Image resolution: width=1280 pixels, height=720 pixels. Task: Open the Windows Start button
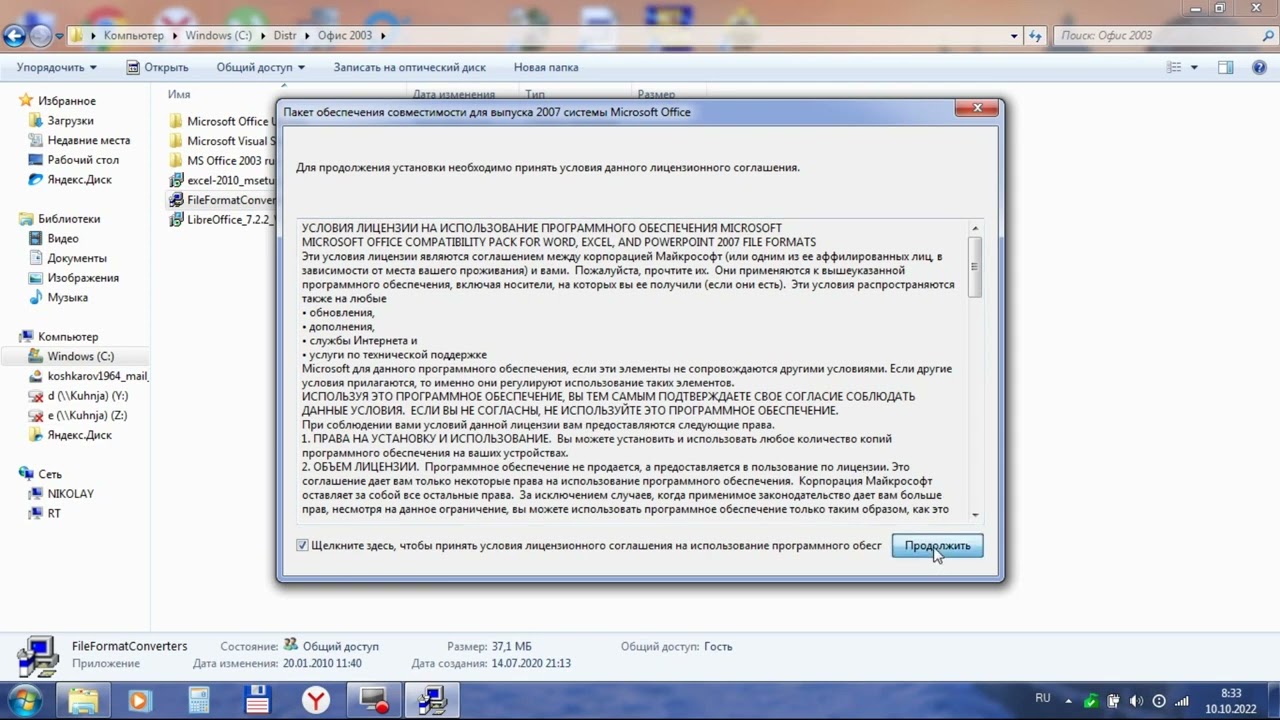point(25,700)
